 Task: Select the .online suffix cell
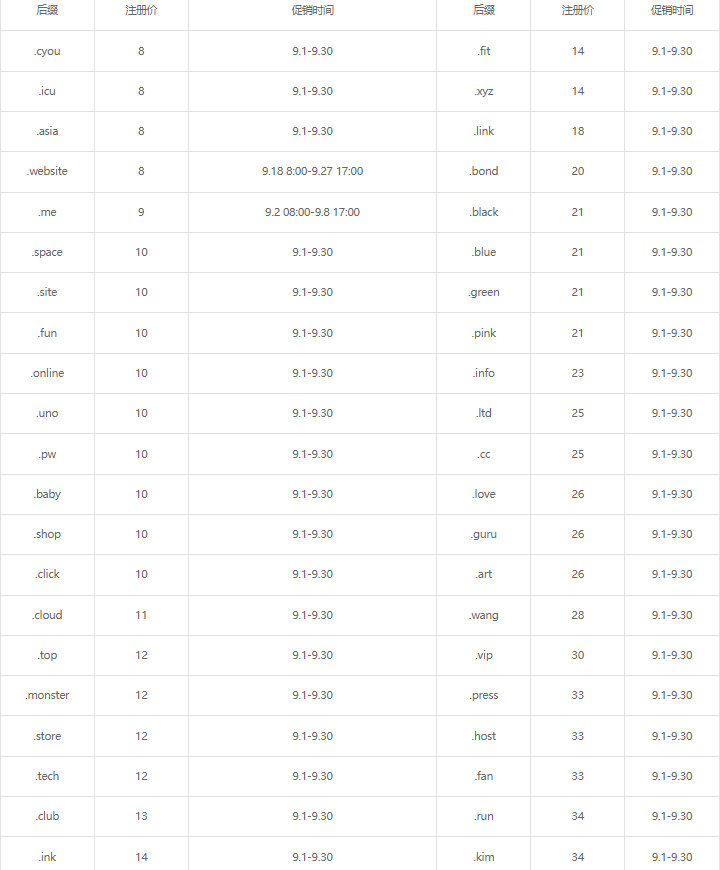pyautogui.click(x=47, y=373)
